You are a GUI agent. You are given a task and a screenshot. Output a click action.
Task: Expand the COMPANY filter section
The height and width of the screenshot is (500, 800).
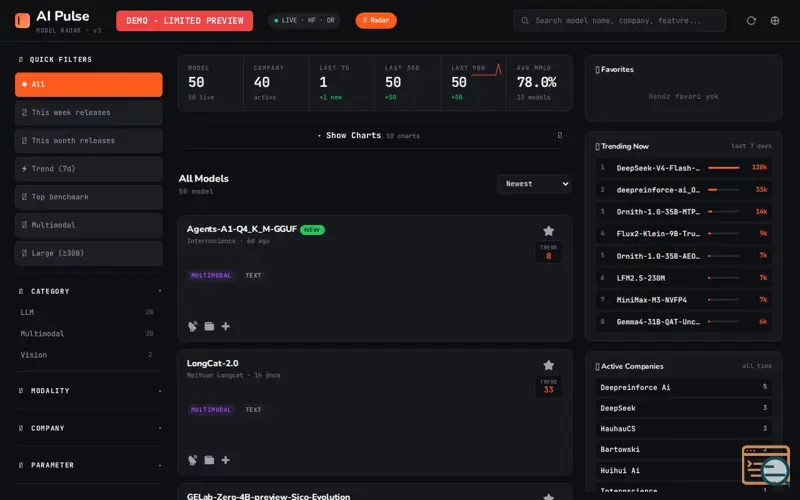(89, 428)
